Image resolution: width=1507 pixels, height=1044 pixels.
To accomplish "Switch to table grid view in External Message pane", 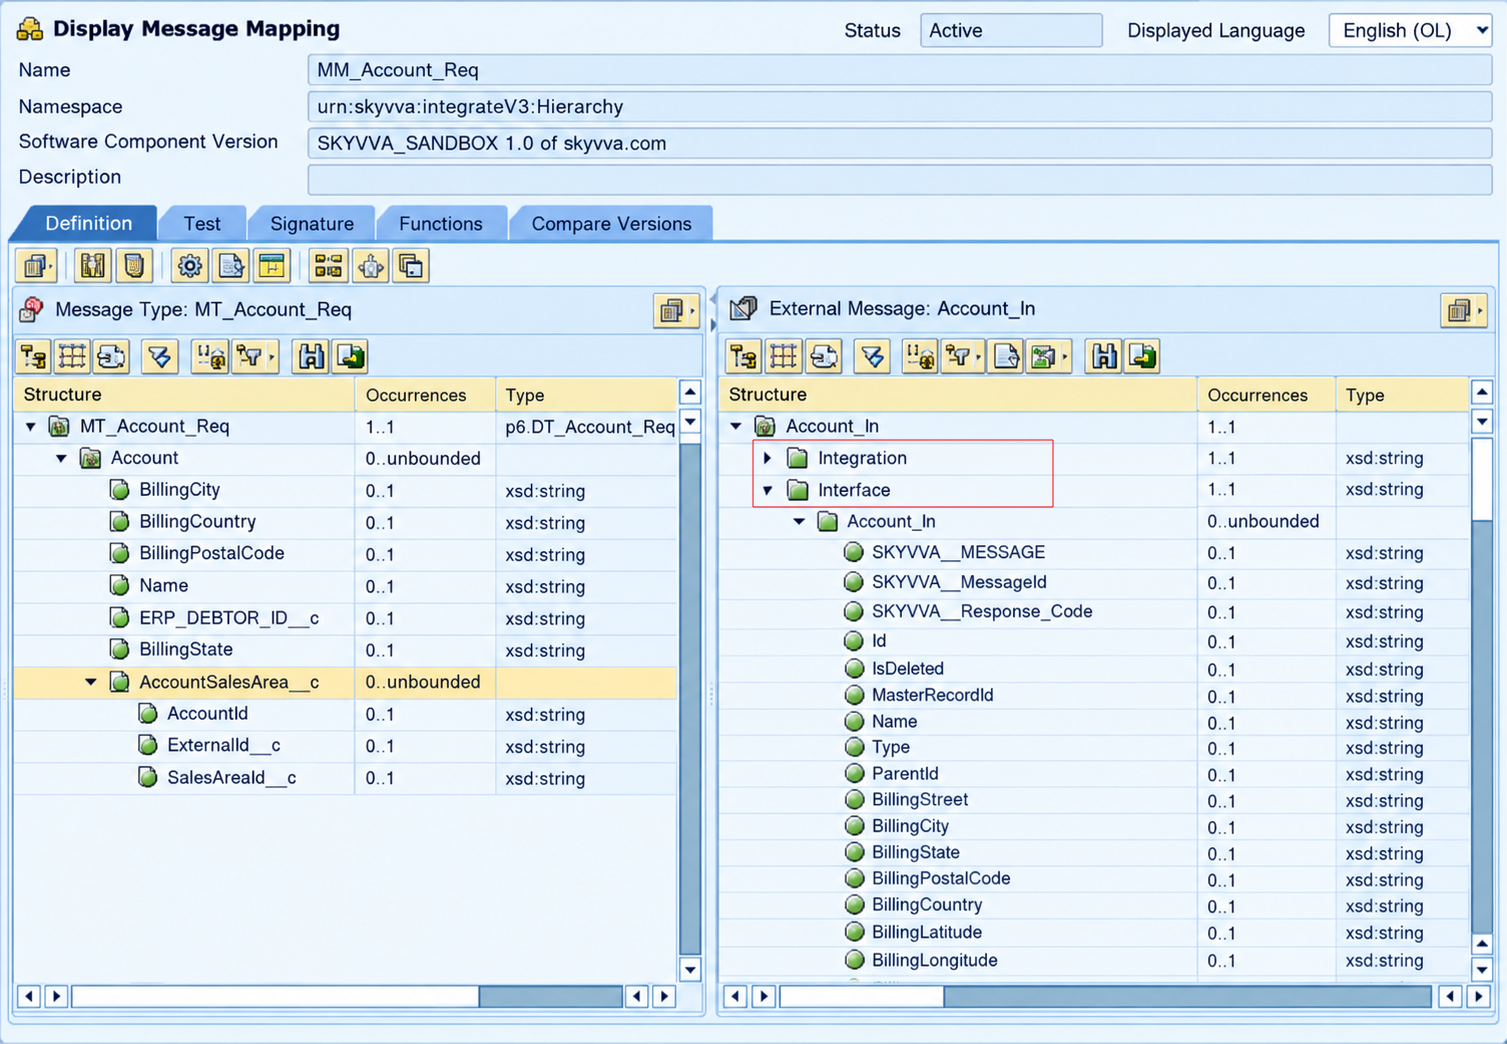I will (x=783, y=356).
